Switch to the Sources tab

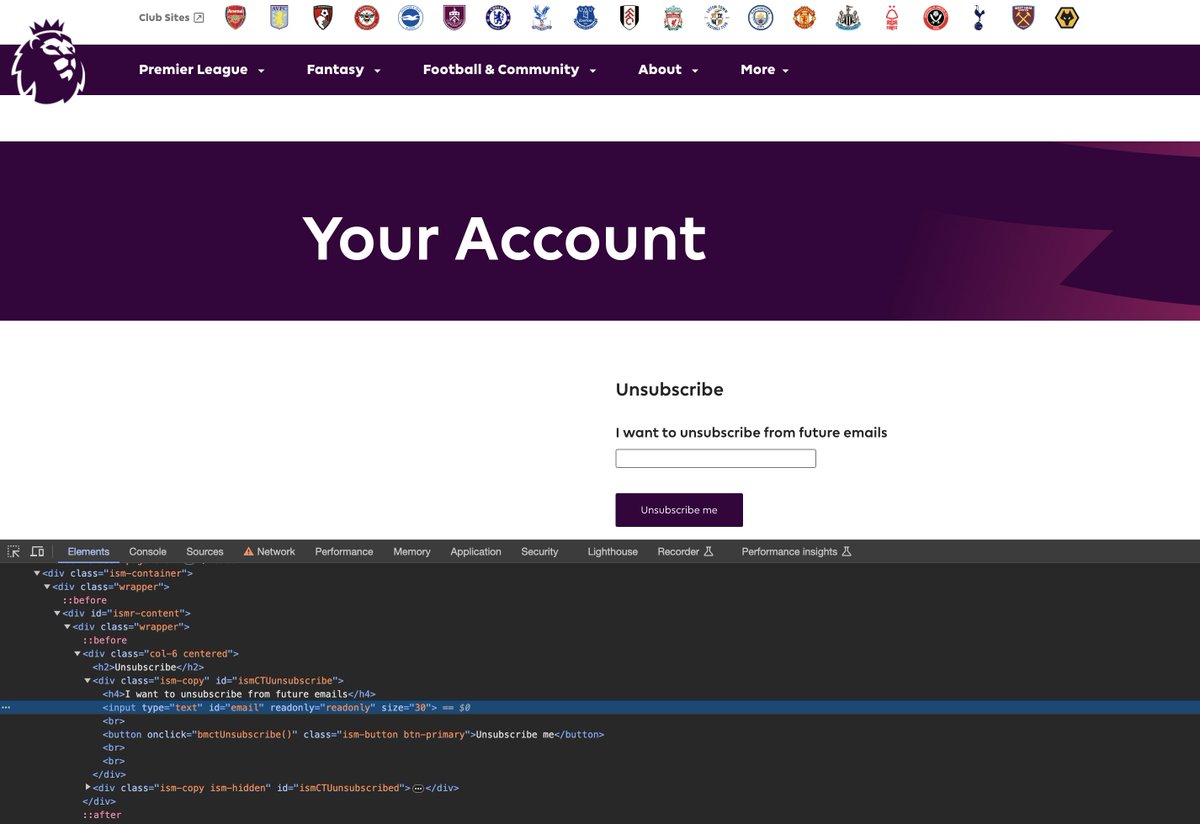pos(205,551)
